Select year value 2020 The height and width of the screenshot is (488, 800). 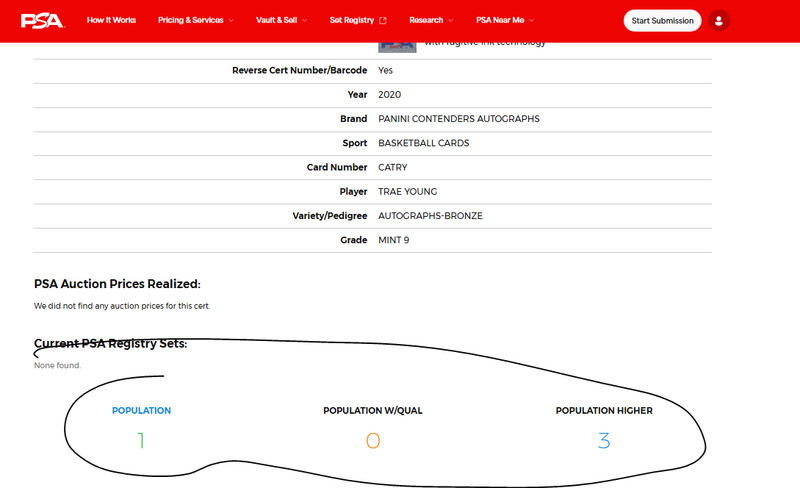[389, 94]
